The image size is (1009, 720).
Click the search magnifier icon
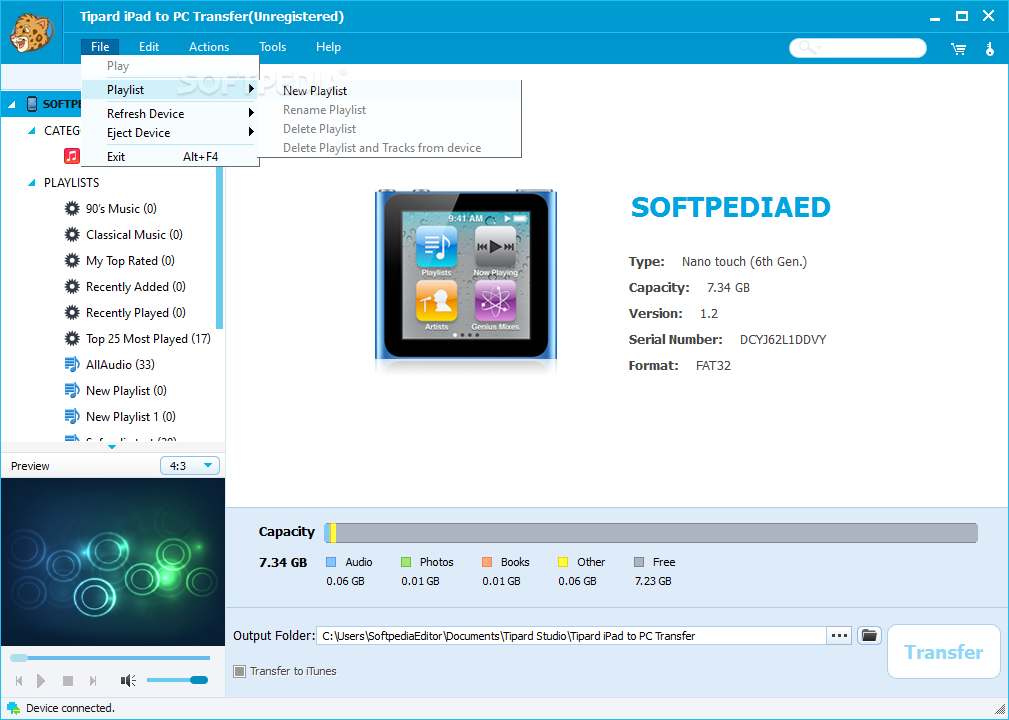[806, 47]
